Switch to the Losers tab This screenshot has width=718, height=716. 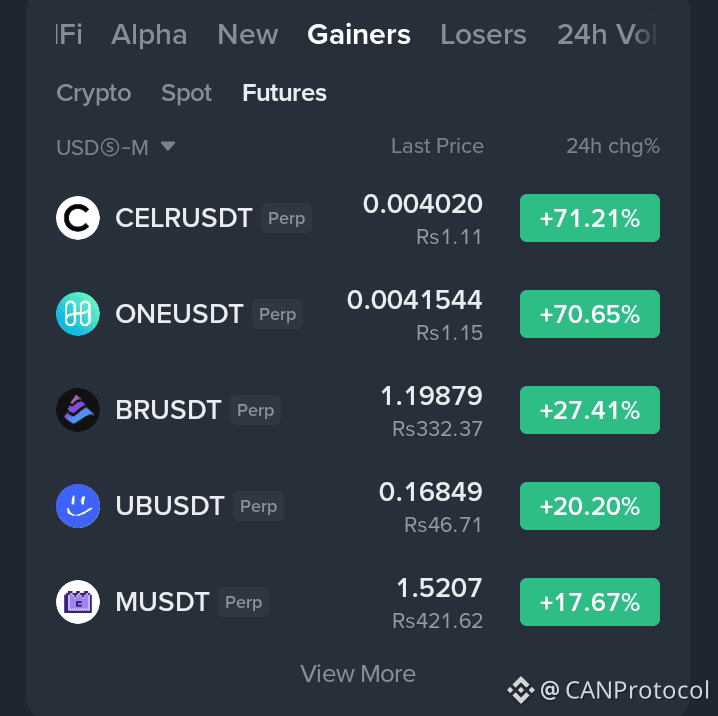483,35
